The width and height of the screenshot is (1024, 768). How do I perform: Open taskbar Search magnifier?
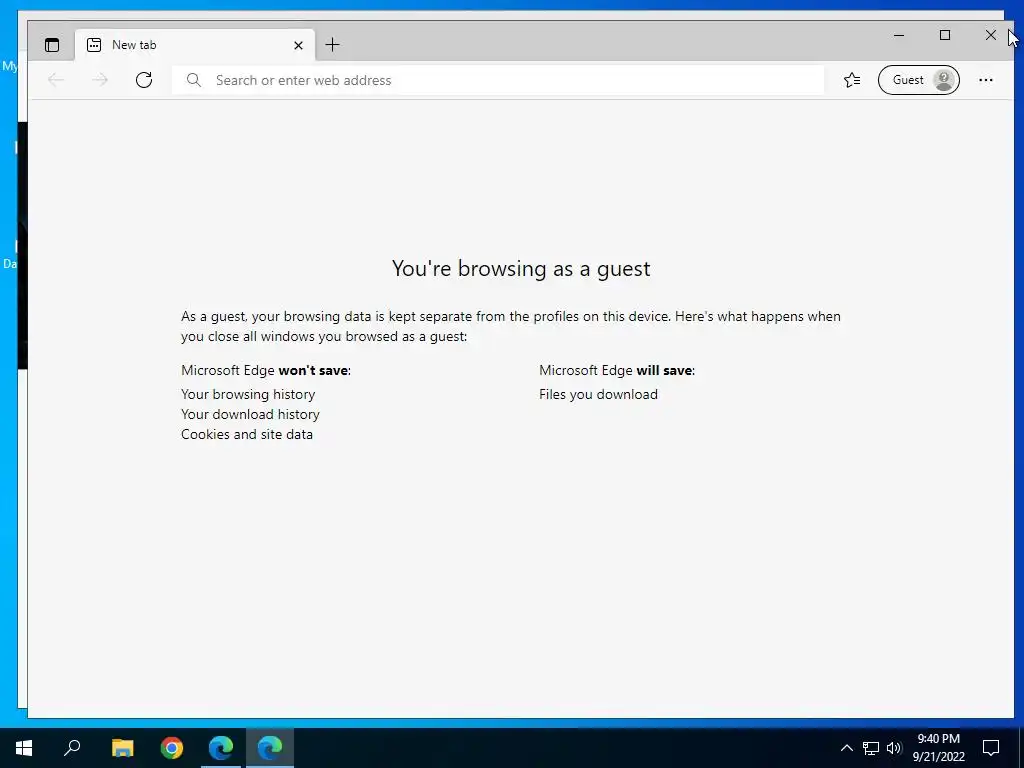[72, 748]
